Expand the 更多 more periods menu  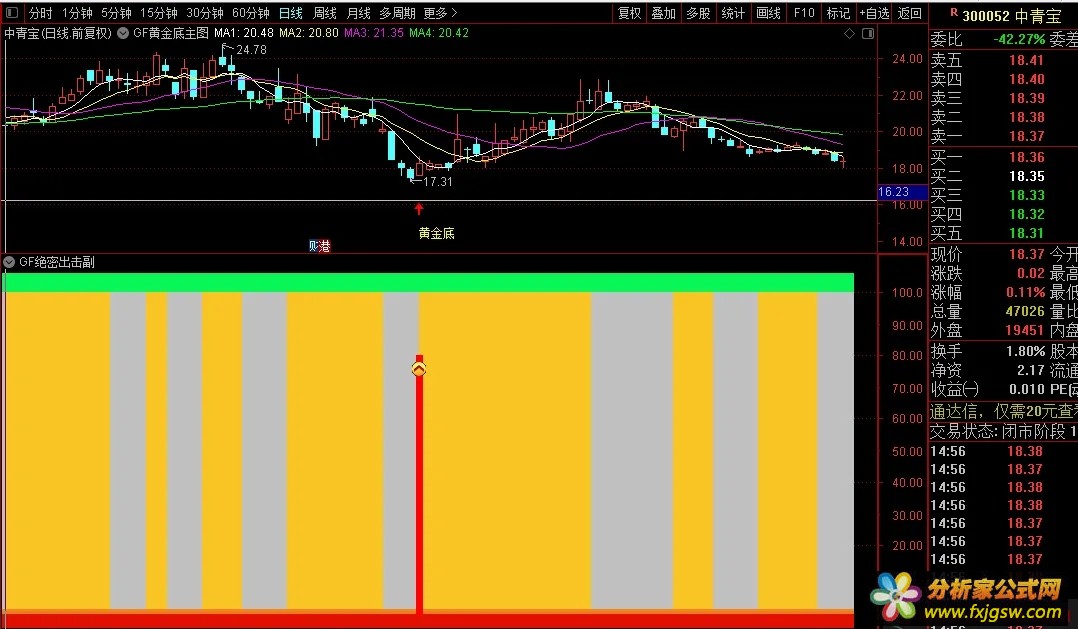(441, 13)
